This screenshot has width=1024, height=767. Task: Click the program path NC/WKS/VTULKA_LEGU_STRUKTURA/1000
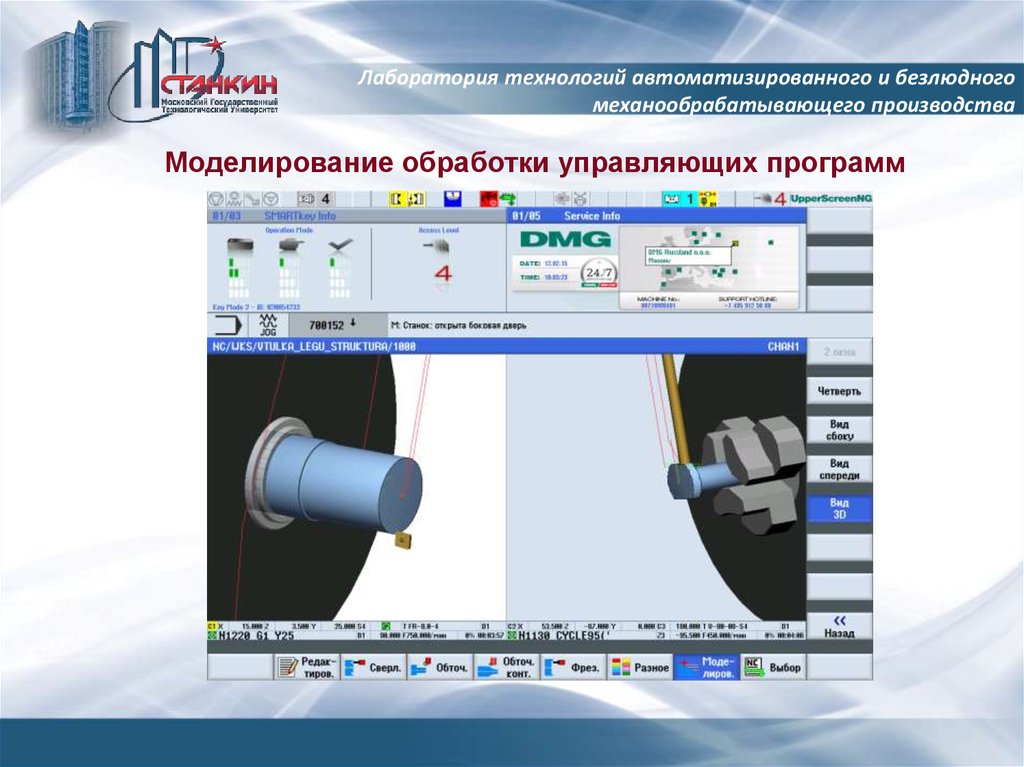click(x=314, y=346)
